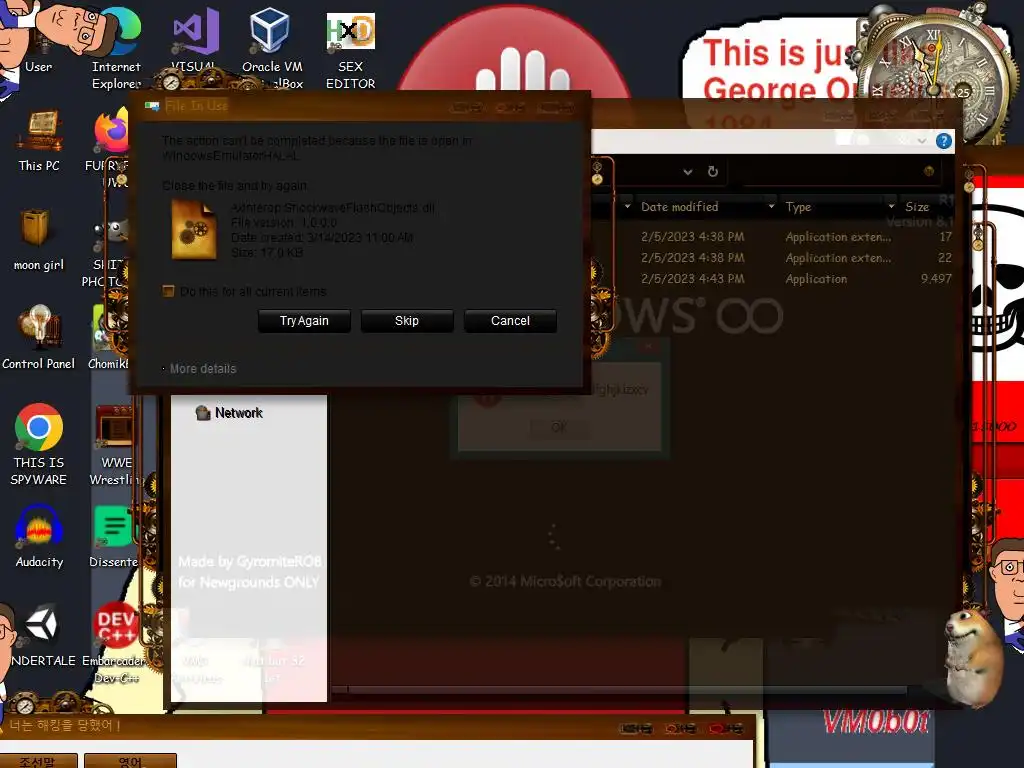Image resolution: width=1024 pixels, height=768 pixels.
Task: Click the 너는 해킹을 당했어 window title bar
Action: point(377,726)
